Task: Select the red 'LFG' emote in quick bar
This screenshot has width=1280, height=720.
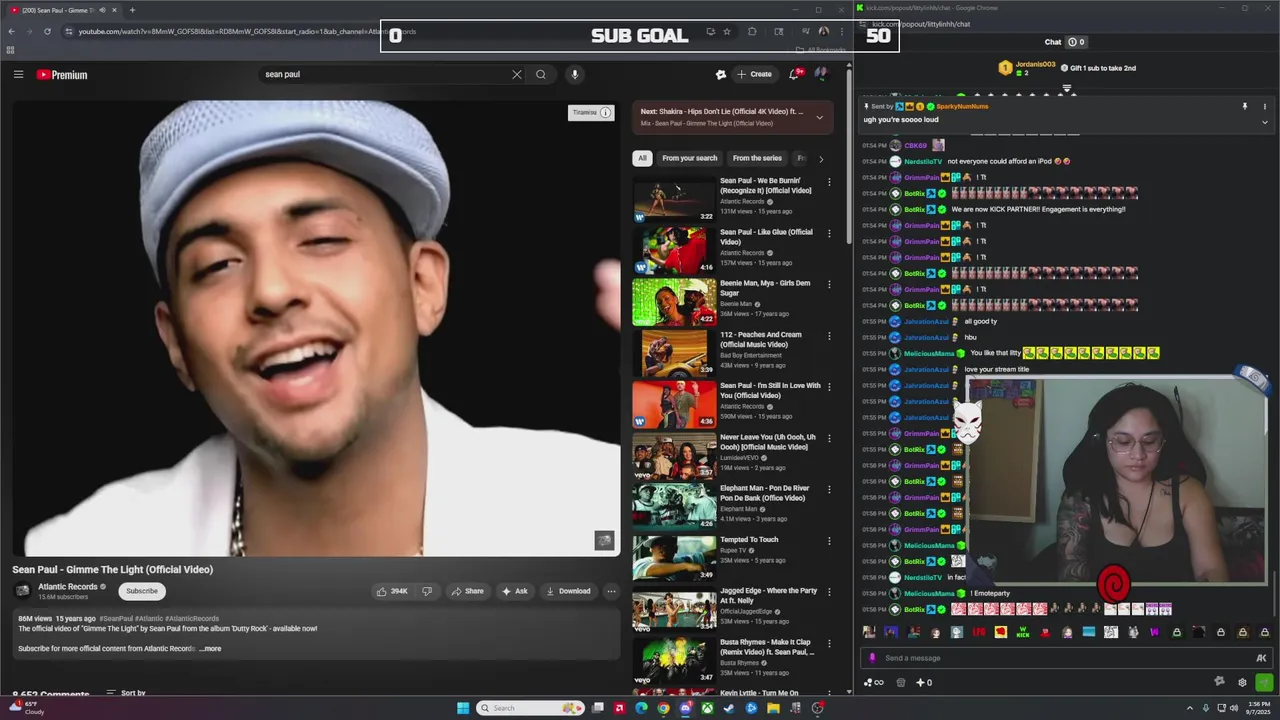Action: click(979, 632)
